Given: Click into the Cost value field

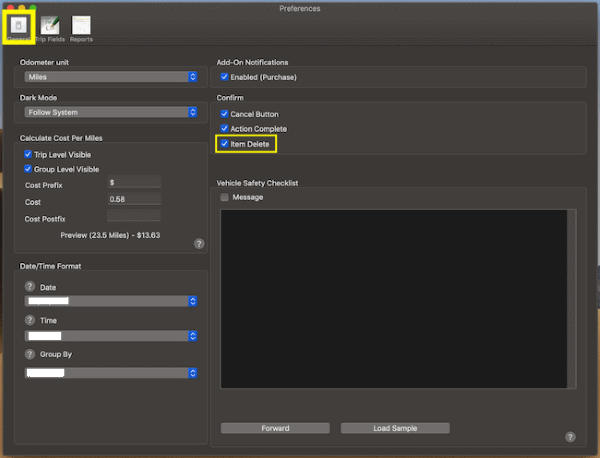Looking at the screenshot, I should (x=134, y=199).
